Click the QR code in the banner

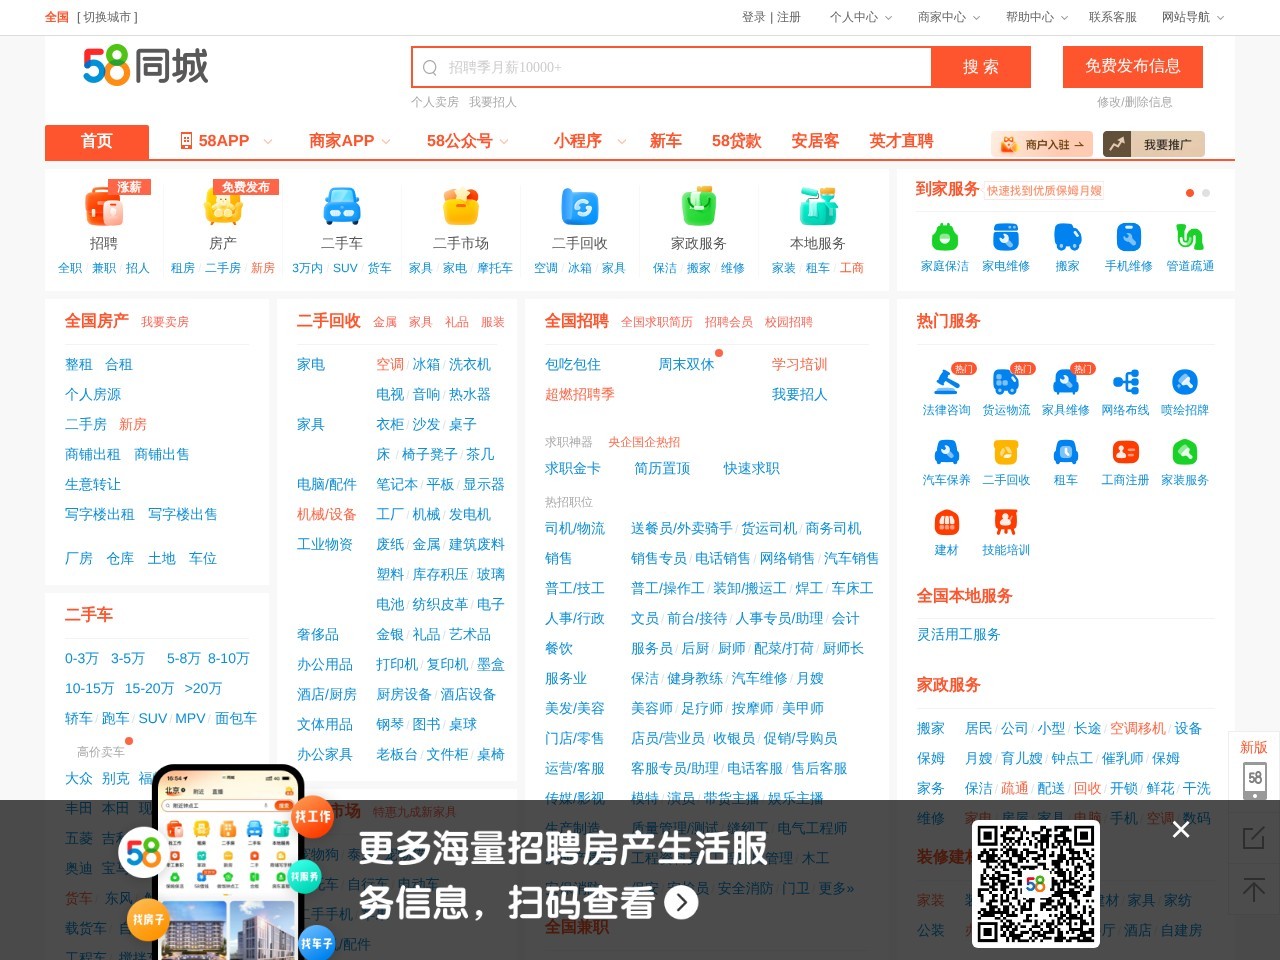coord(1035,884)
